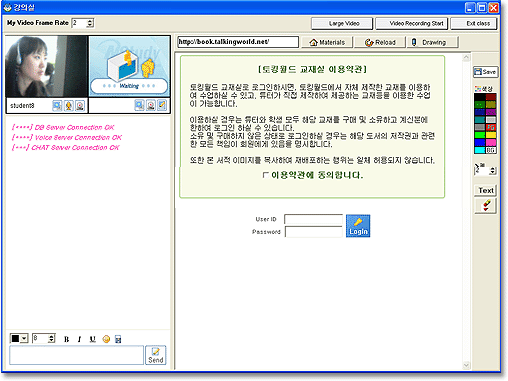The image size is (508, 381).
Task: Click the Save drawing button
Action: point(485,72)
